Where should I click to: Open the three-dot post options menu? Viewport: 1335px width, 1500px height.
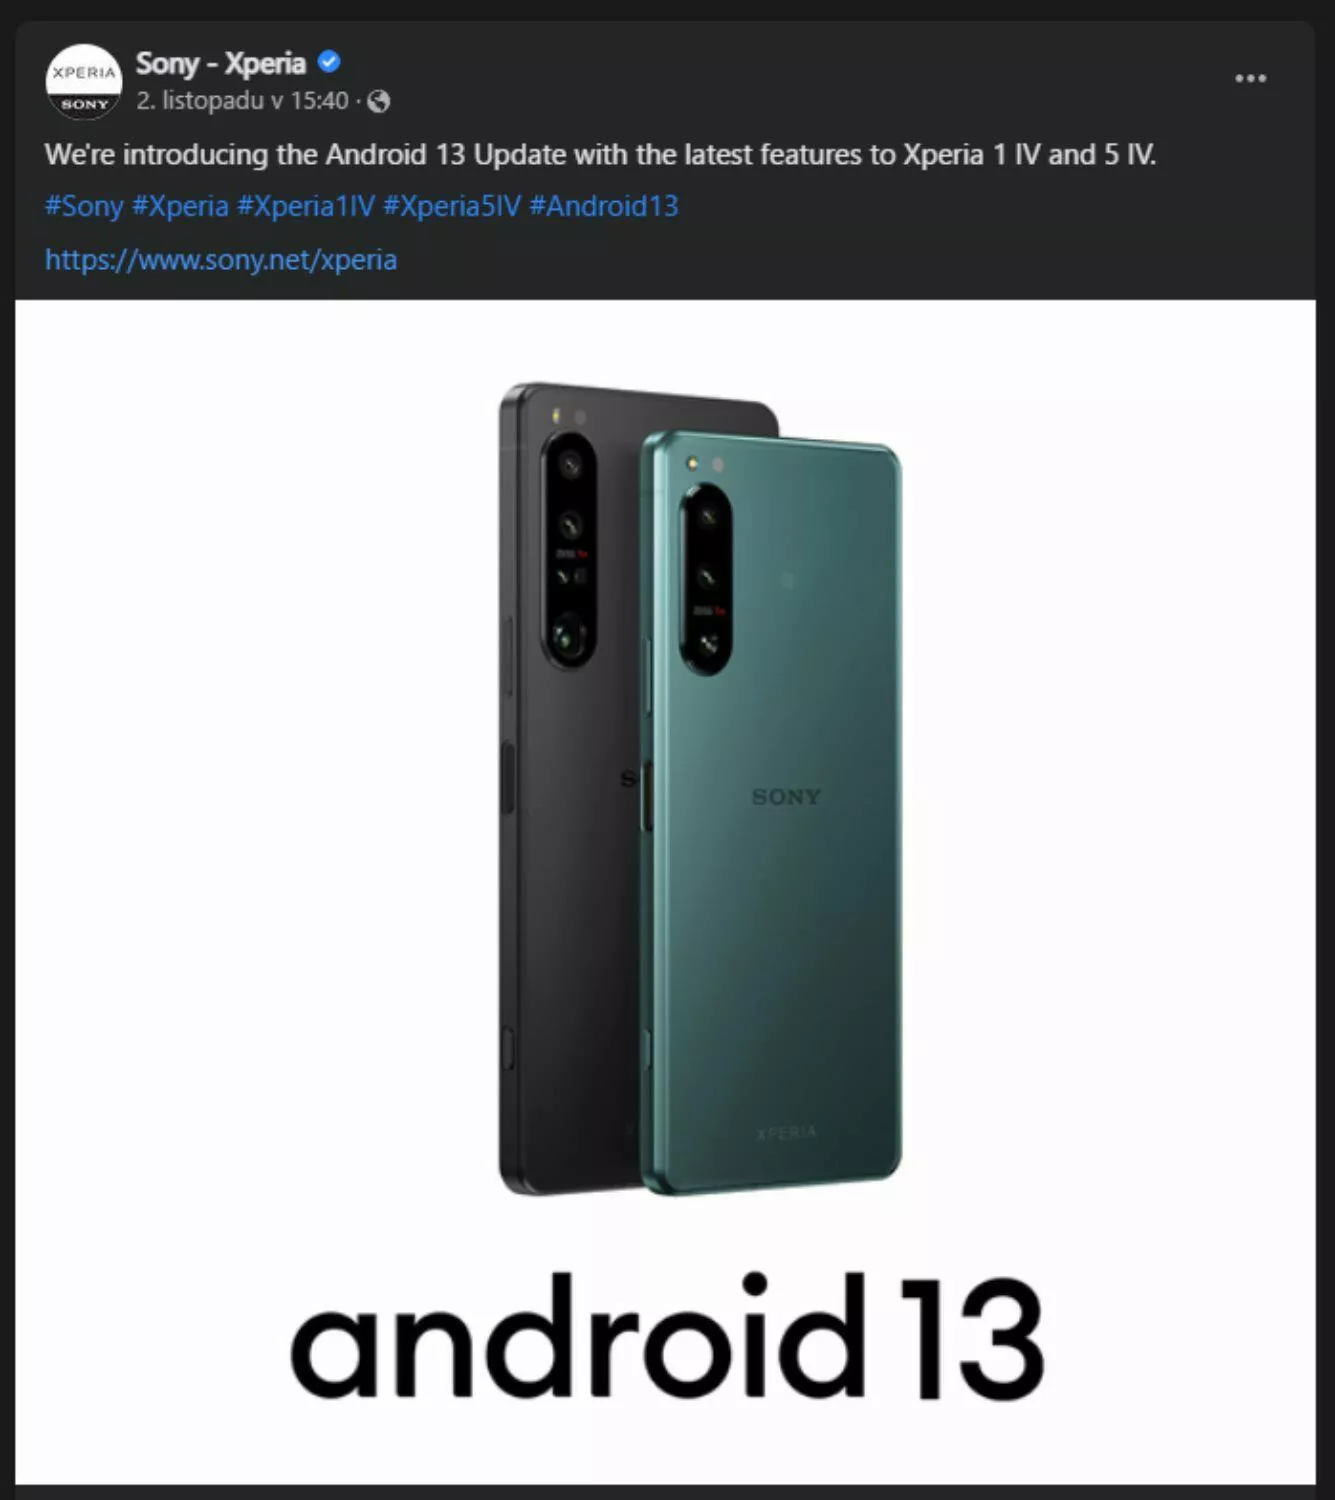(x=1250, y=78)
